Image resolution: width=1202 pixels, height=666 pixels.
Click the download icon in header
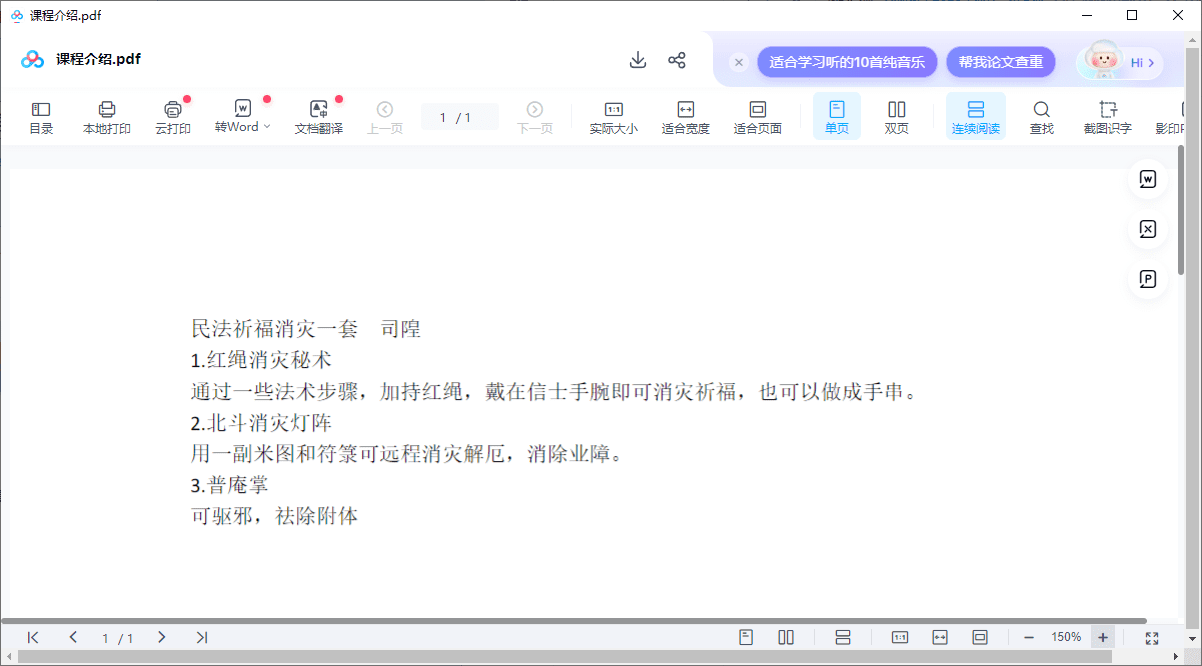638,60
